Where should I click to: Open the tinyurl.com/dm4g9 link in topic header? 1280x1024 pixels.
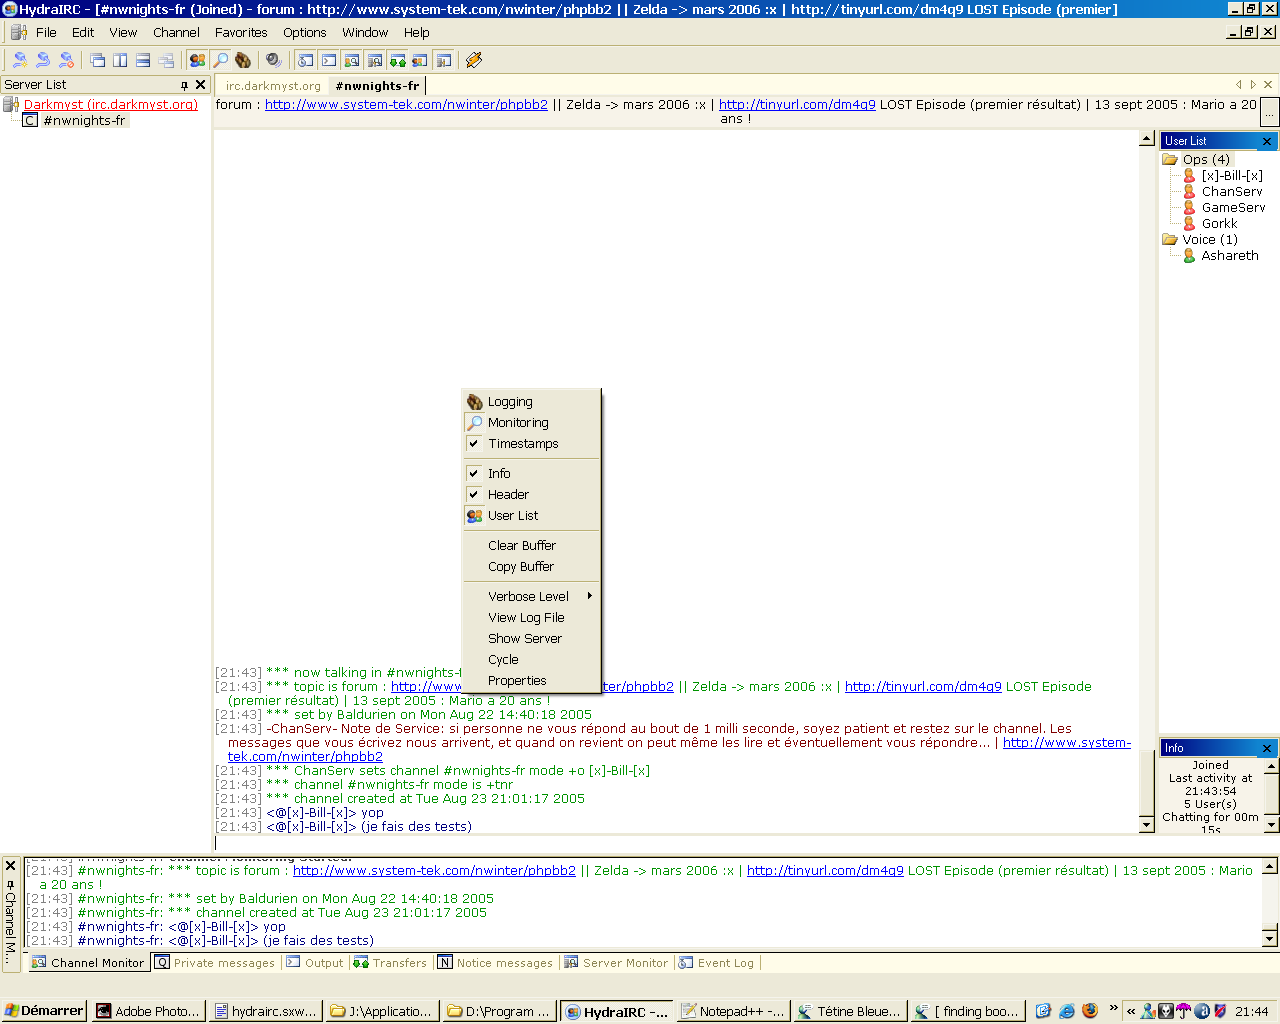[x=797, y=104]
